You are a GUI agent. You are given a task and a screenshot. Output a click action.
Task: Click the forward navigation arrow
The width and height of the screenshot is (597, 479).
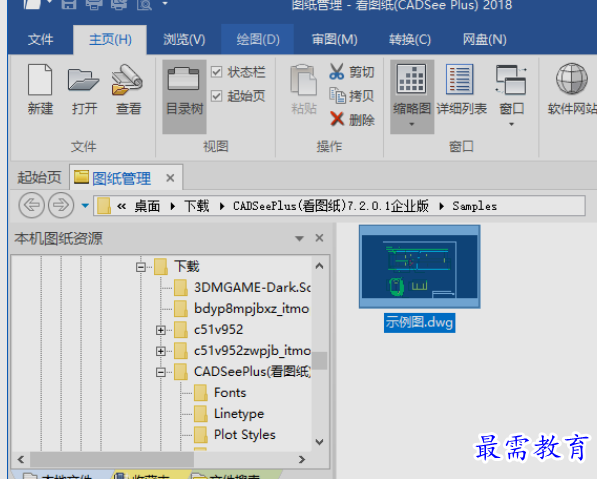click(x=61, y=205)
